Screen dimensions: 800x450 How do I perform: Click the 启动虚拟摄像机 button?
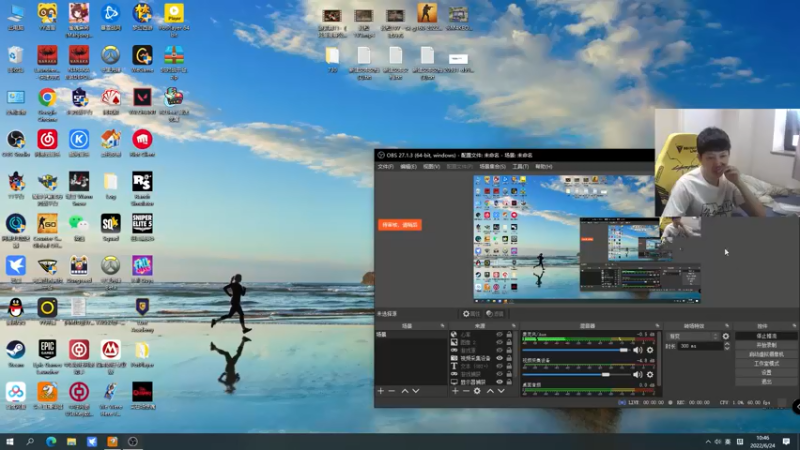[x=766, y=355]
